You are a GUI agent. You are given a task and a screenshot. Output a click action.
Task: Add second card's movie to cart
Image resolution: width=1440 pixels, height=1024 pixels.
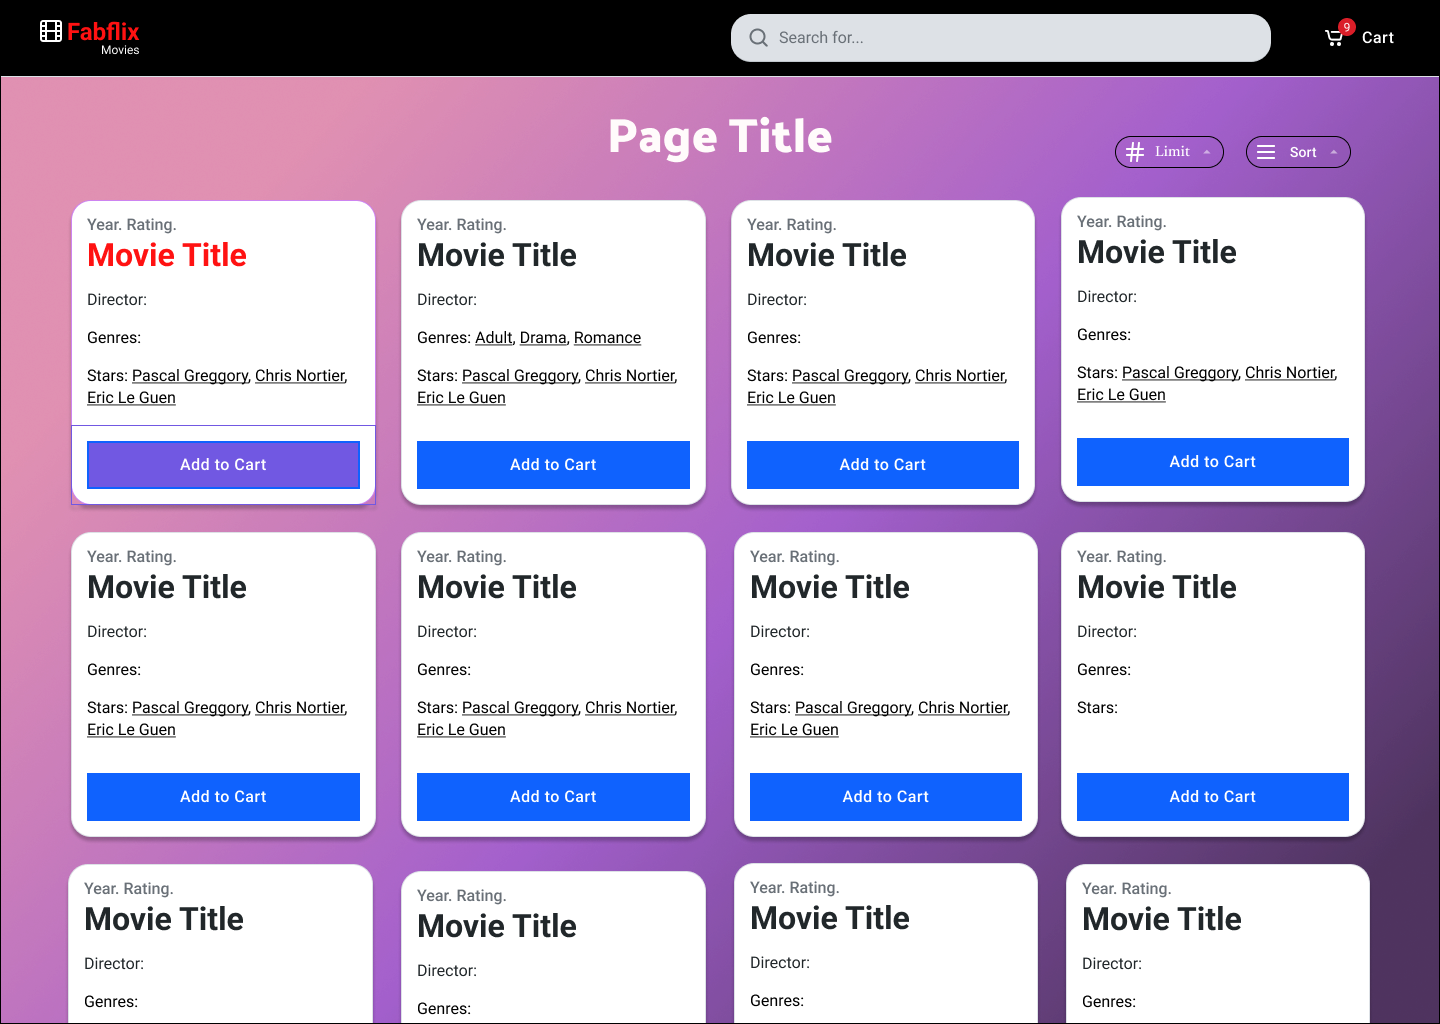[x=553, y=465]
